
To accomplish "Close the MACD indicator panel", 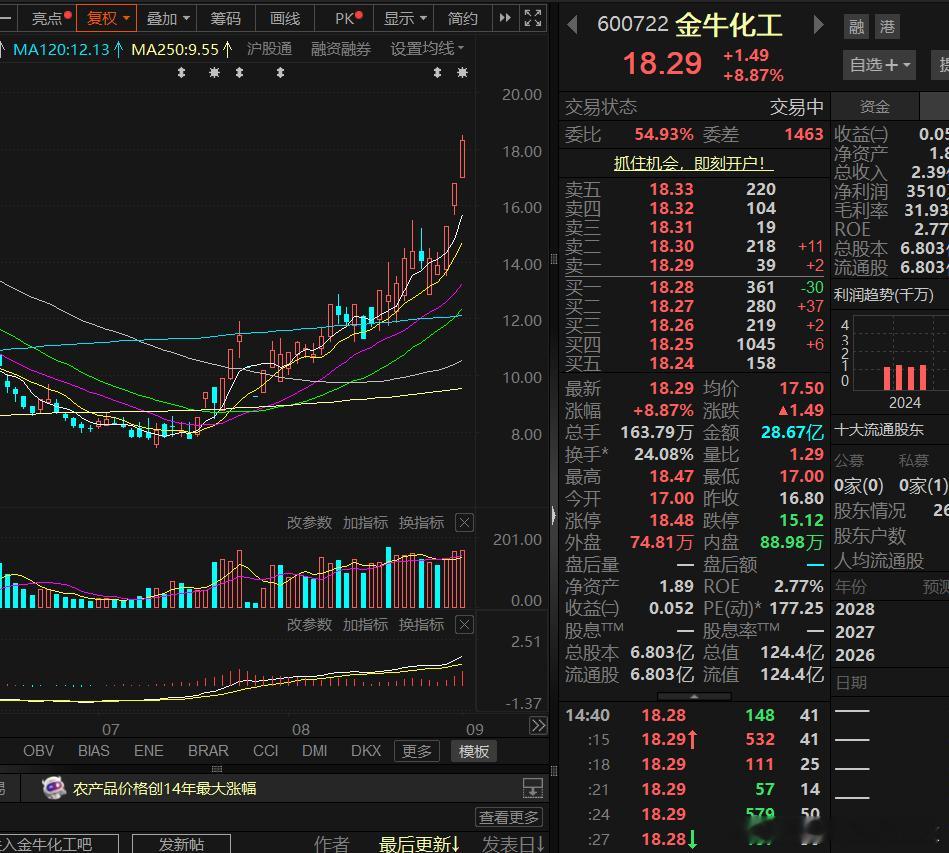I will pyautogui.click(x=464, y=624).
